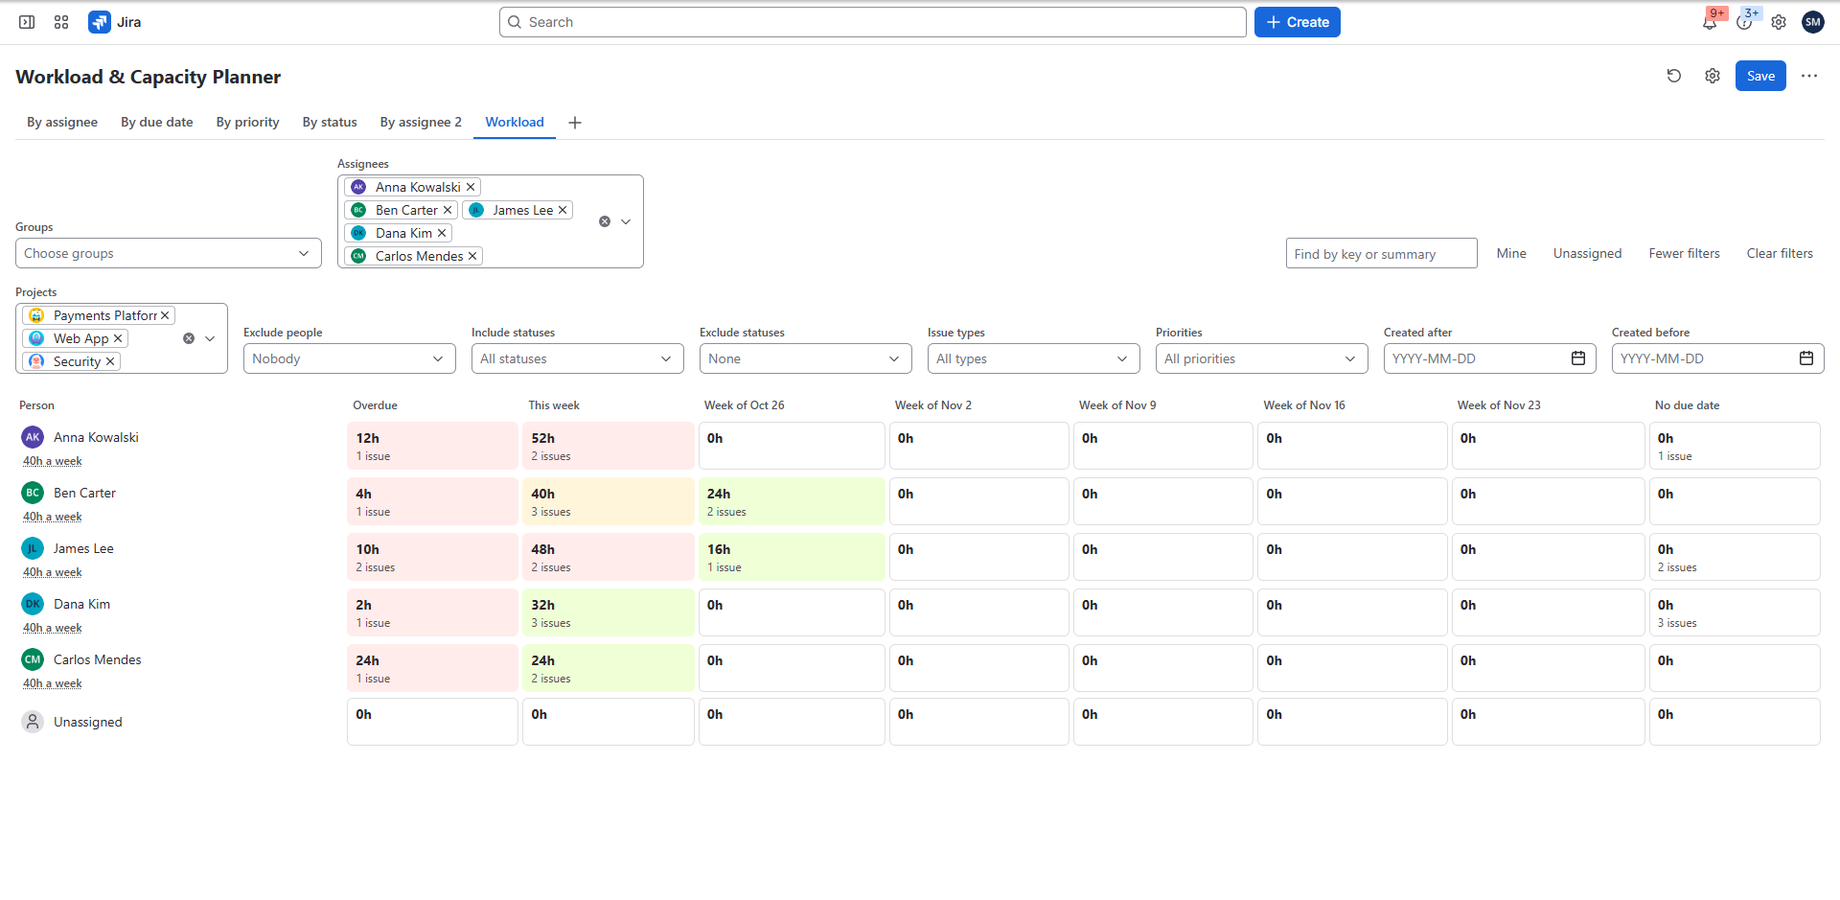
Task: Open Dana Kim's No due date 3 issues cell
Action: (x=1734, y=613)
